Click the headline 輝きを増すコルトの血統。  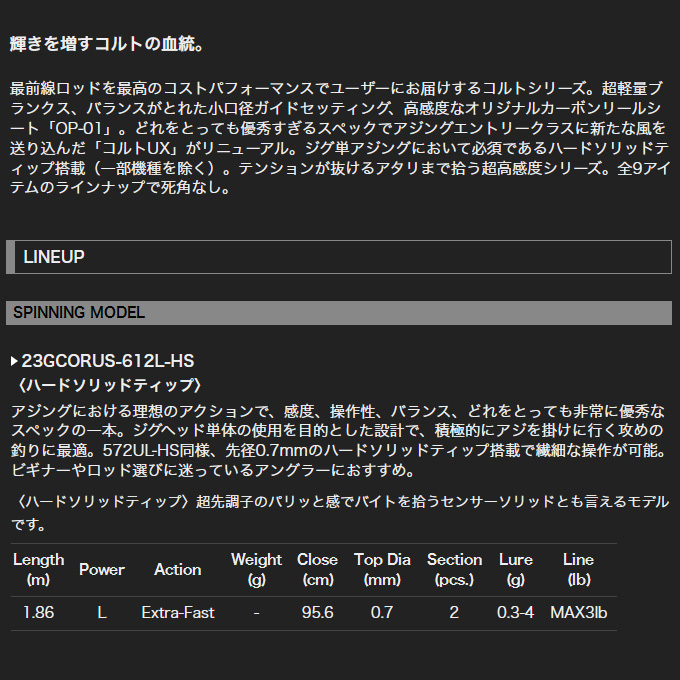pos(107,45)
